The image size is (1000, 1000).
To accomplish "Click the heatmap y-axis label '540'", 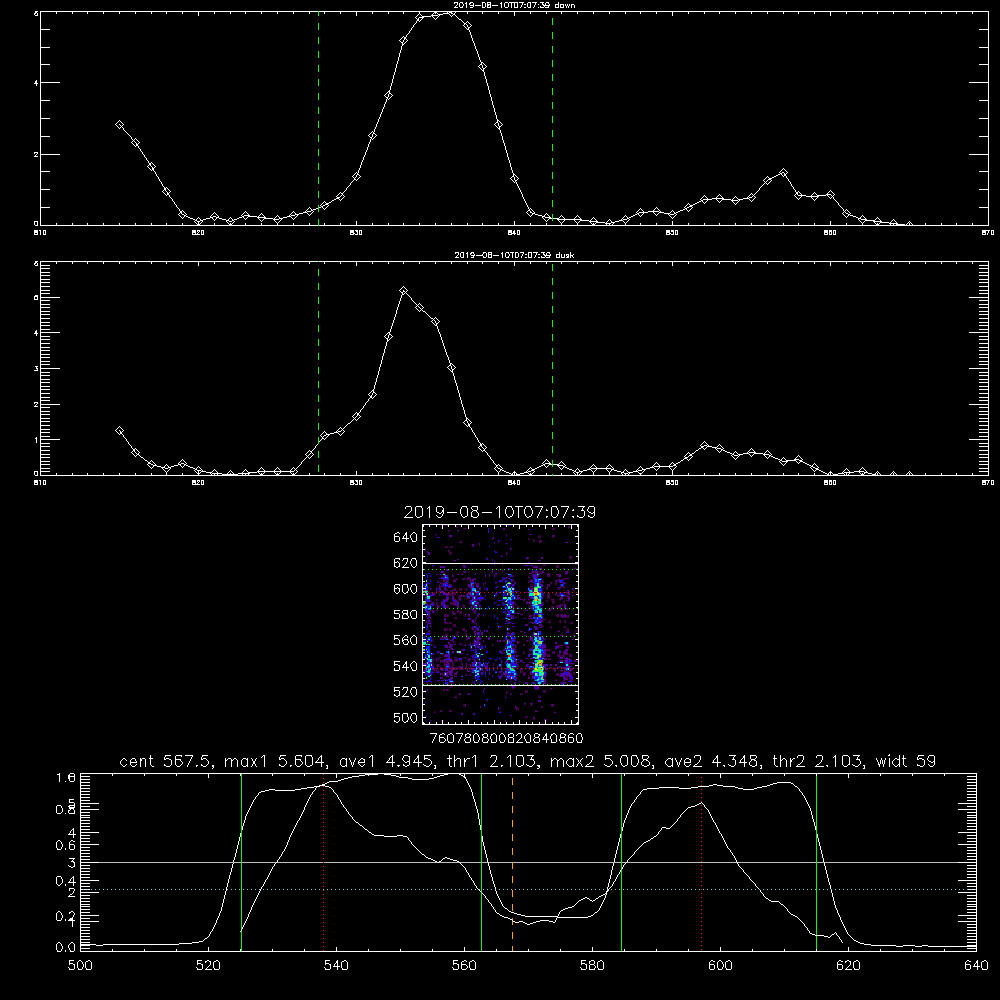I will click(x=405, y=666).
